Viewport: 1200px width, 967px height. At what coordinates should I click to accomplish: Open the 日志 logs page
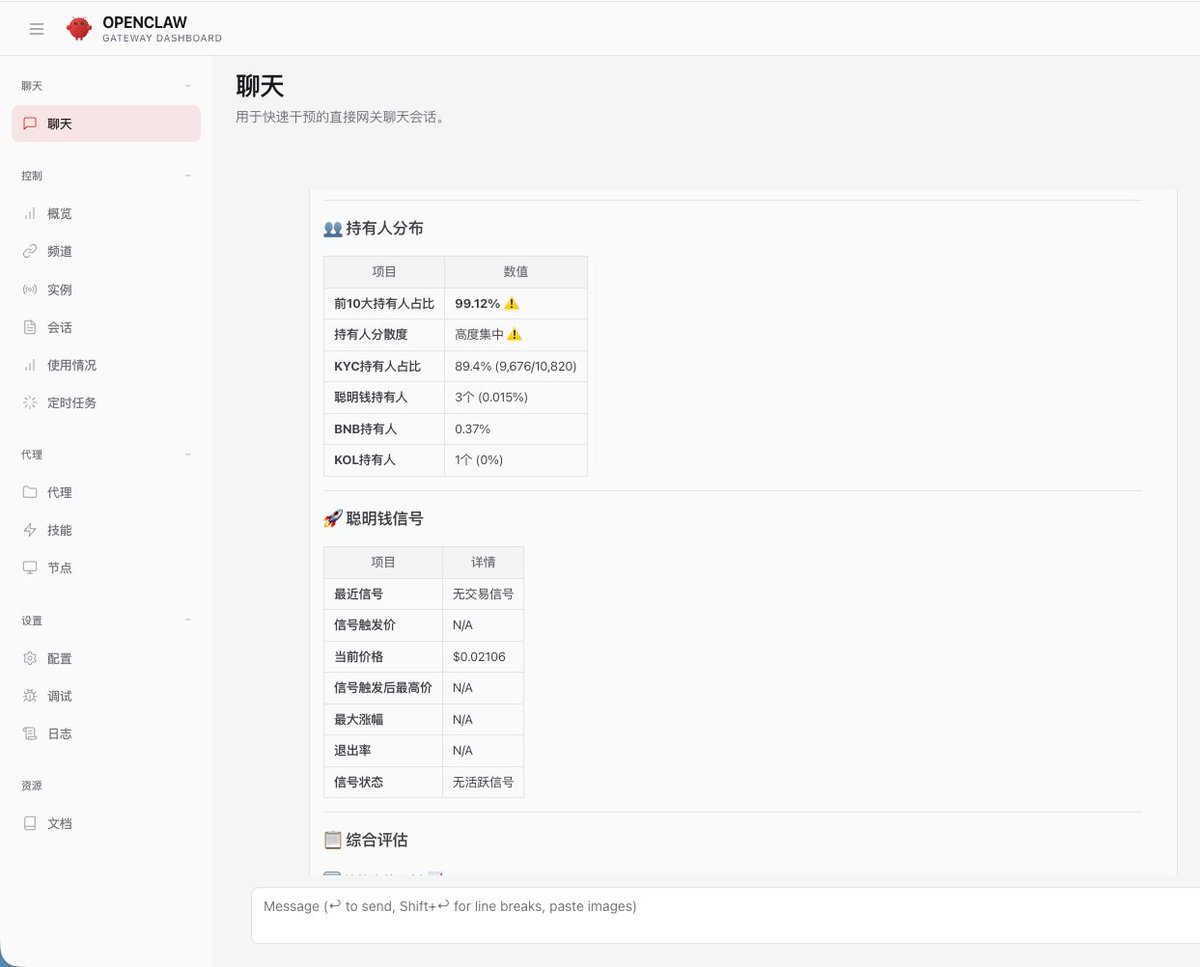click(x=106, y=734)
